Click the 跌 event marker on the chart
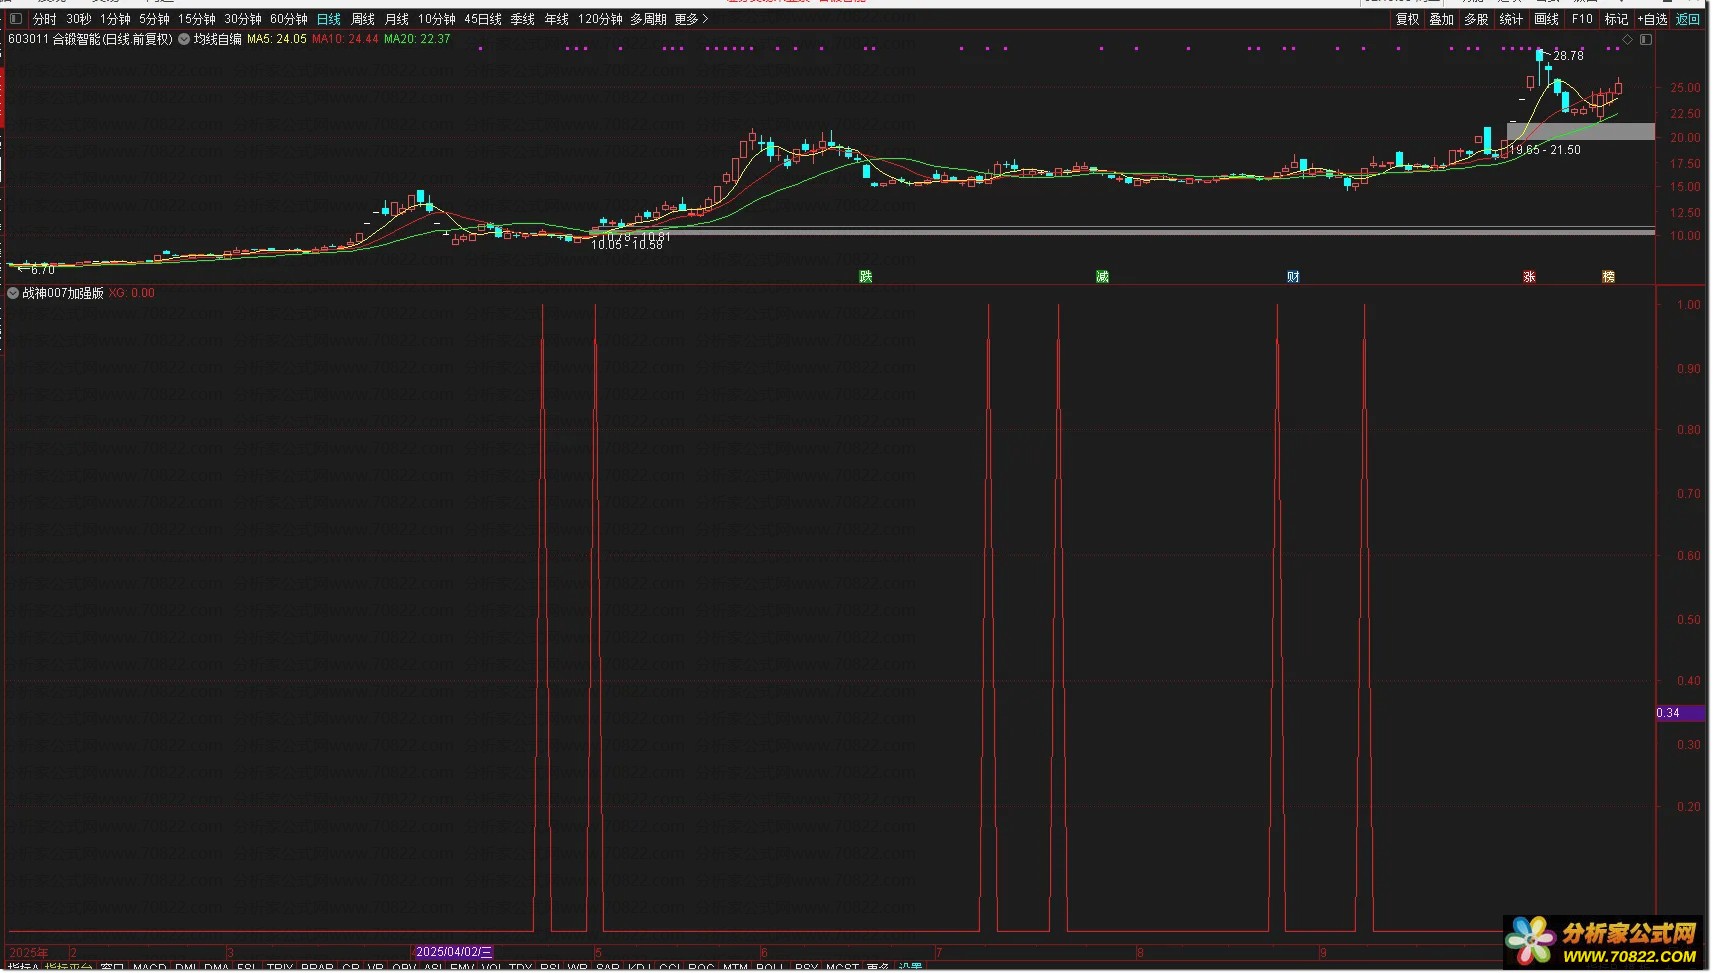Image resolution: width=1713 pixels, height=973 pixels. click(866, 277)
